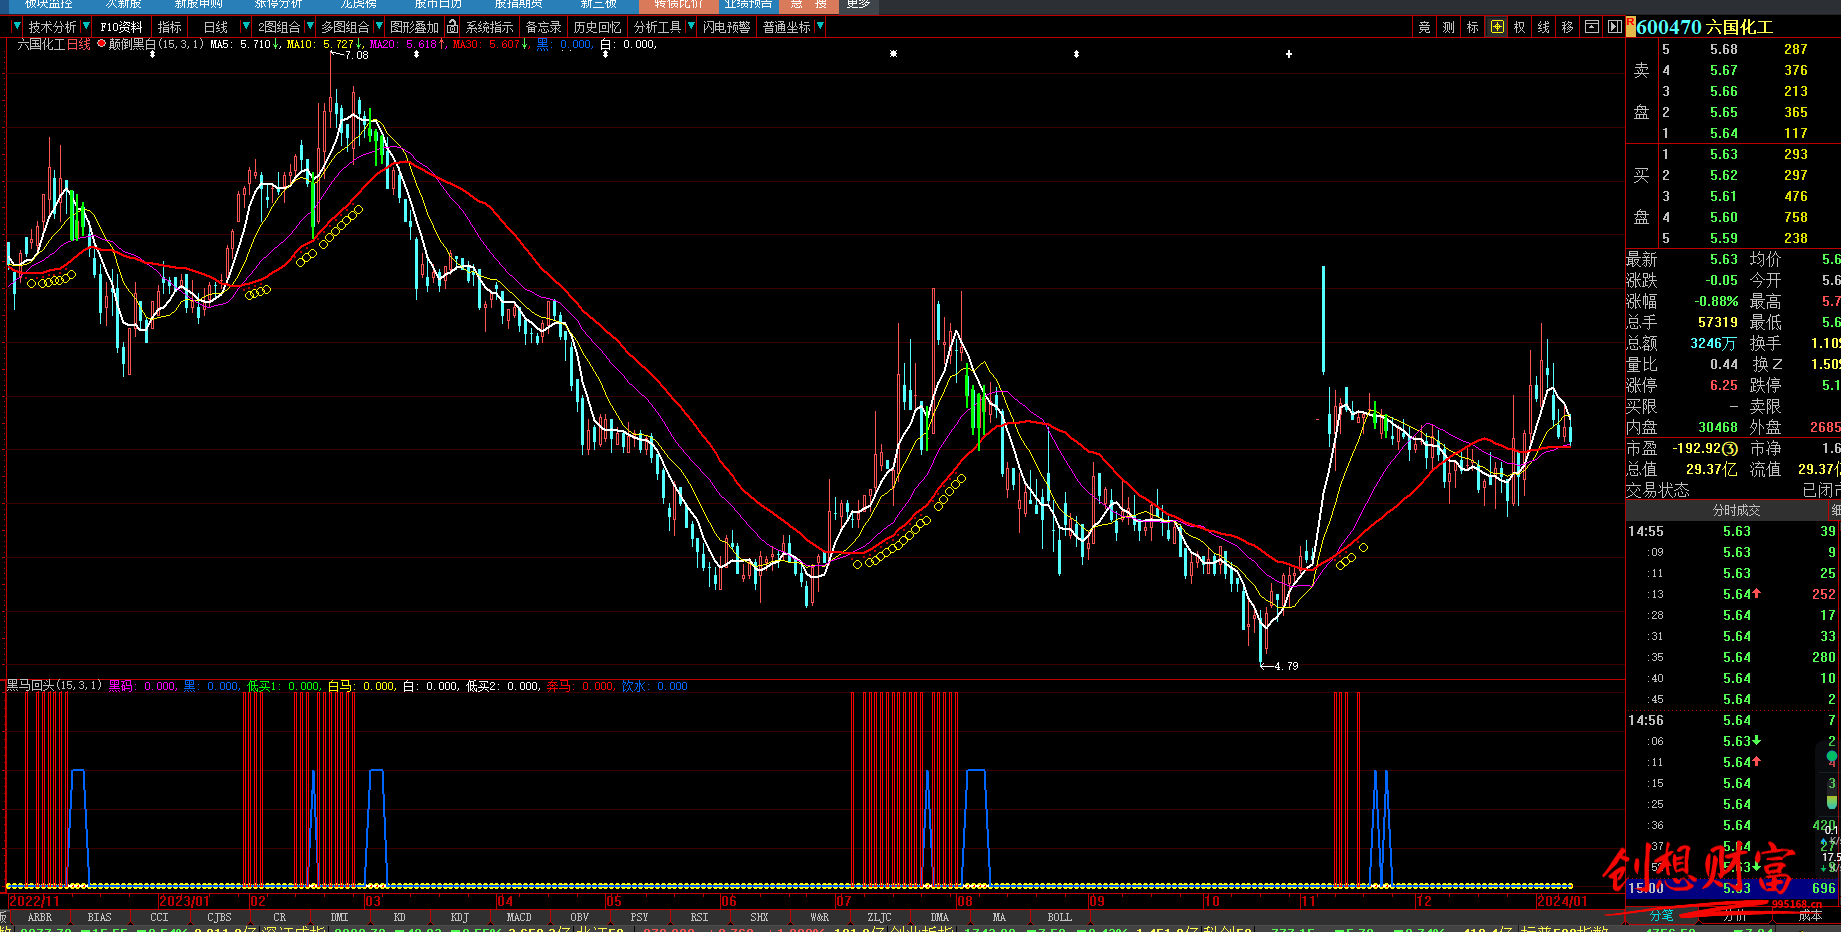
Task: Click the plus info marker on the chart
Action: pyautogui.click(x=1289, y=54)
